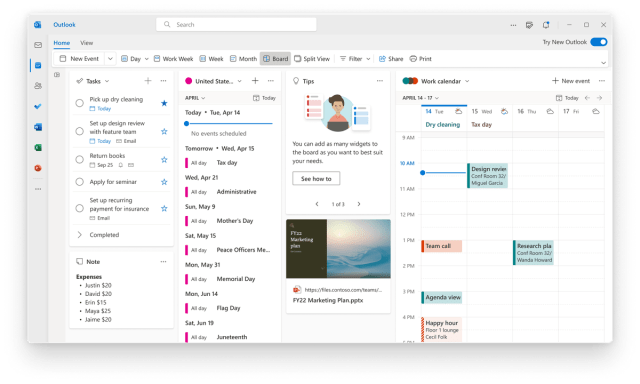Viewport: 640px width, 384px height.
Task: Open New Event dropdown arrow
Action: pyautogui.click(x=110, y=59)
